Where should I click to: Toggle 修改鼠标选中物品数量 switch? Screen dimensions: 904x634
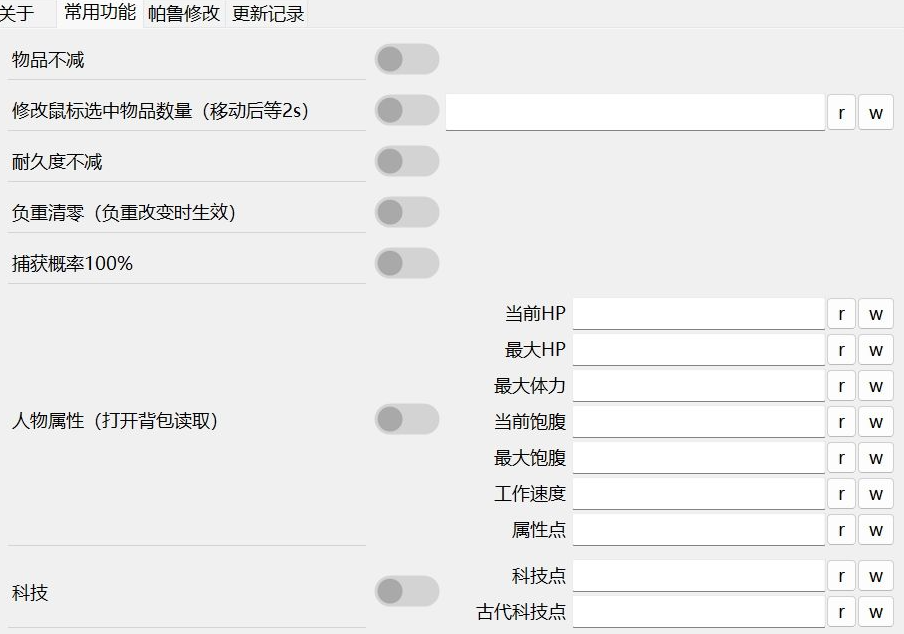(407, 111)
